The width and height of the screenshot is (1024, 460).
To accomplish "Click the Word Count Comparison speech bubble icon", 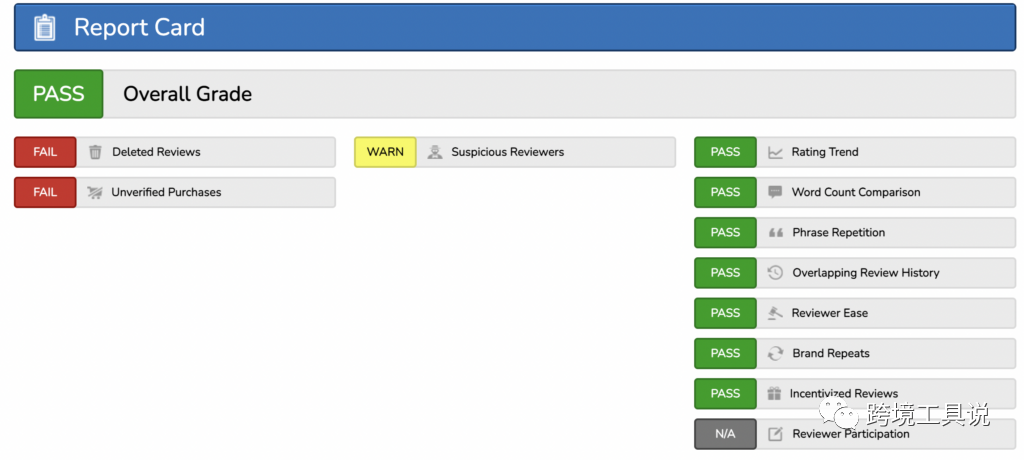I will pos(775,192).
